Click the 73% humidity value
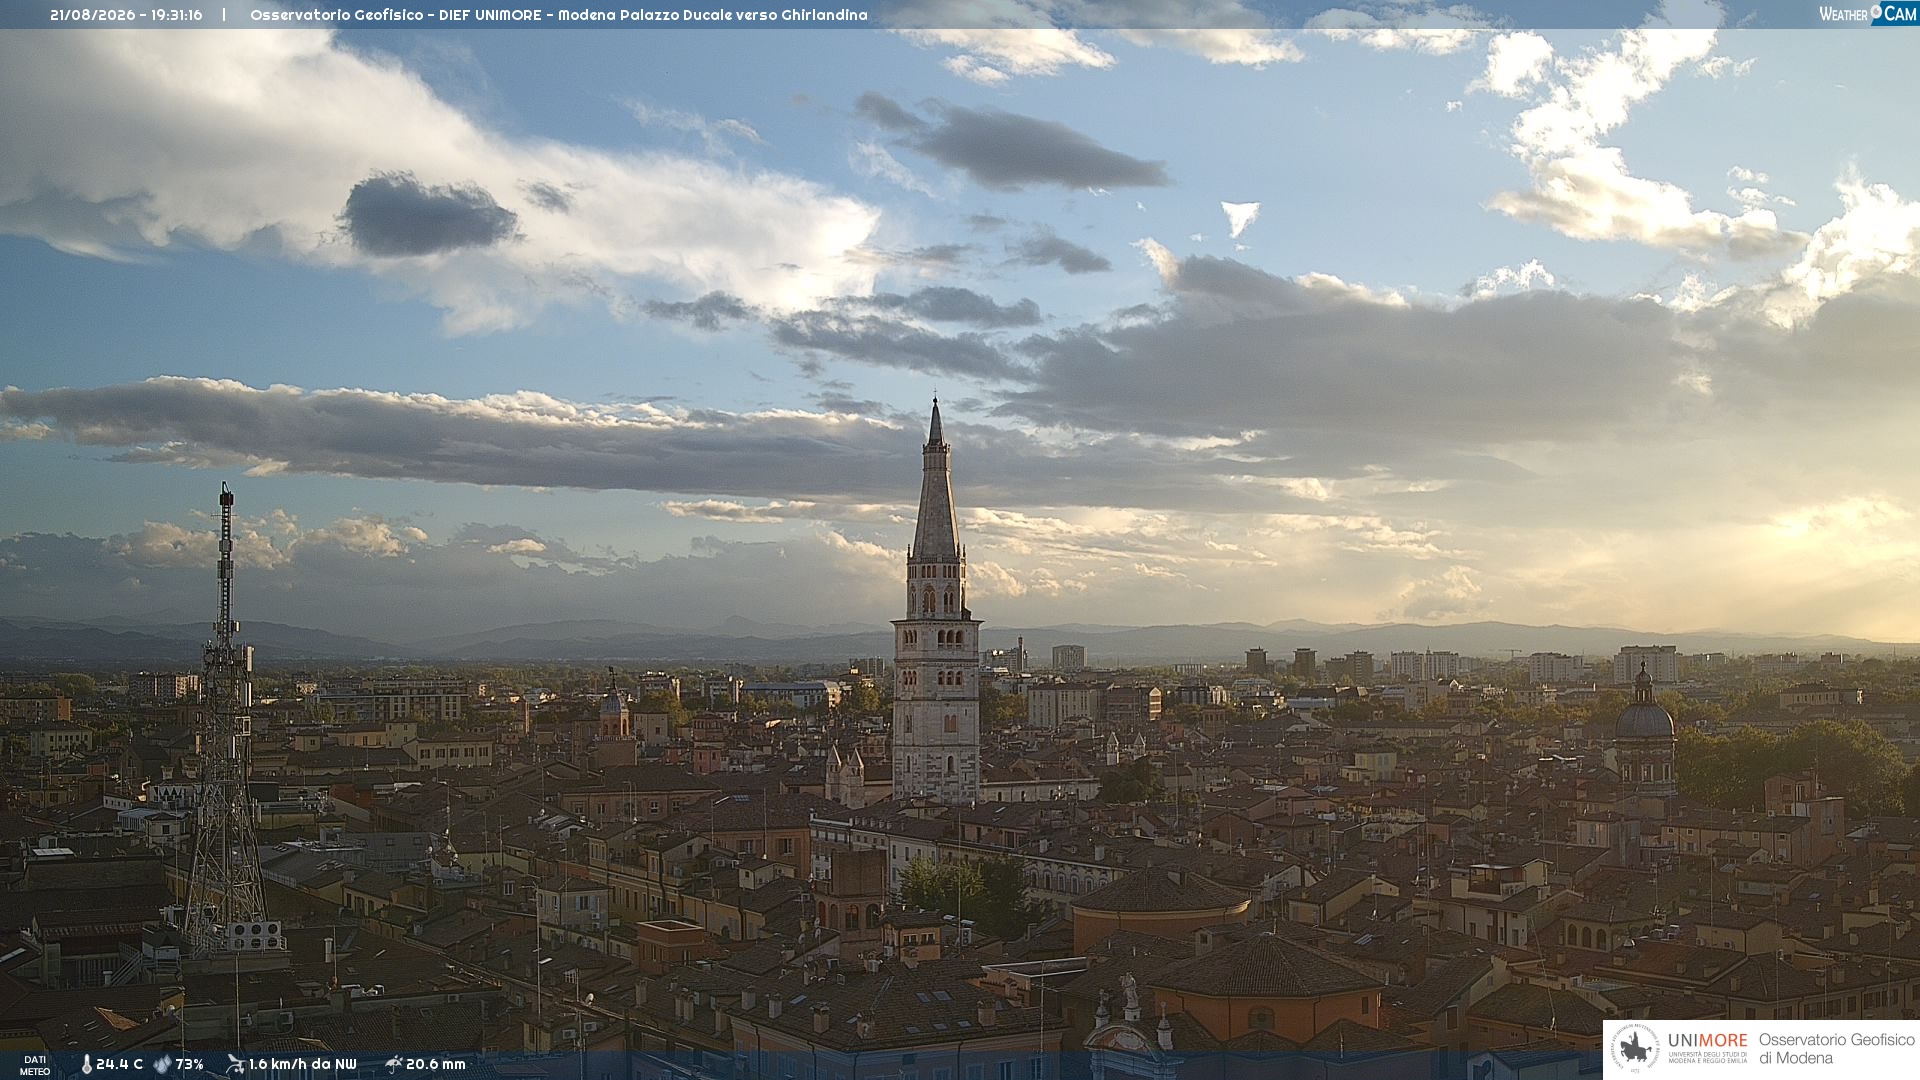Viewport: 1920px width, 1080px height. coord(189,1064)
